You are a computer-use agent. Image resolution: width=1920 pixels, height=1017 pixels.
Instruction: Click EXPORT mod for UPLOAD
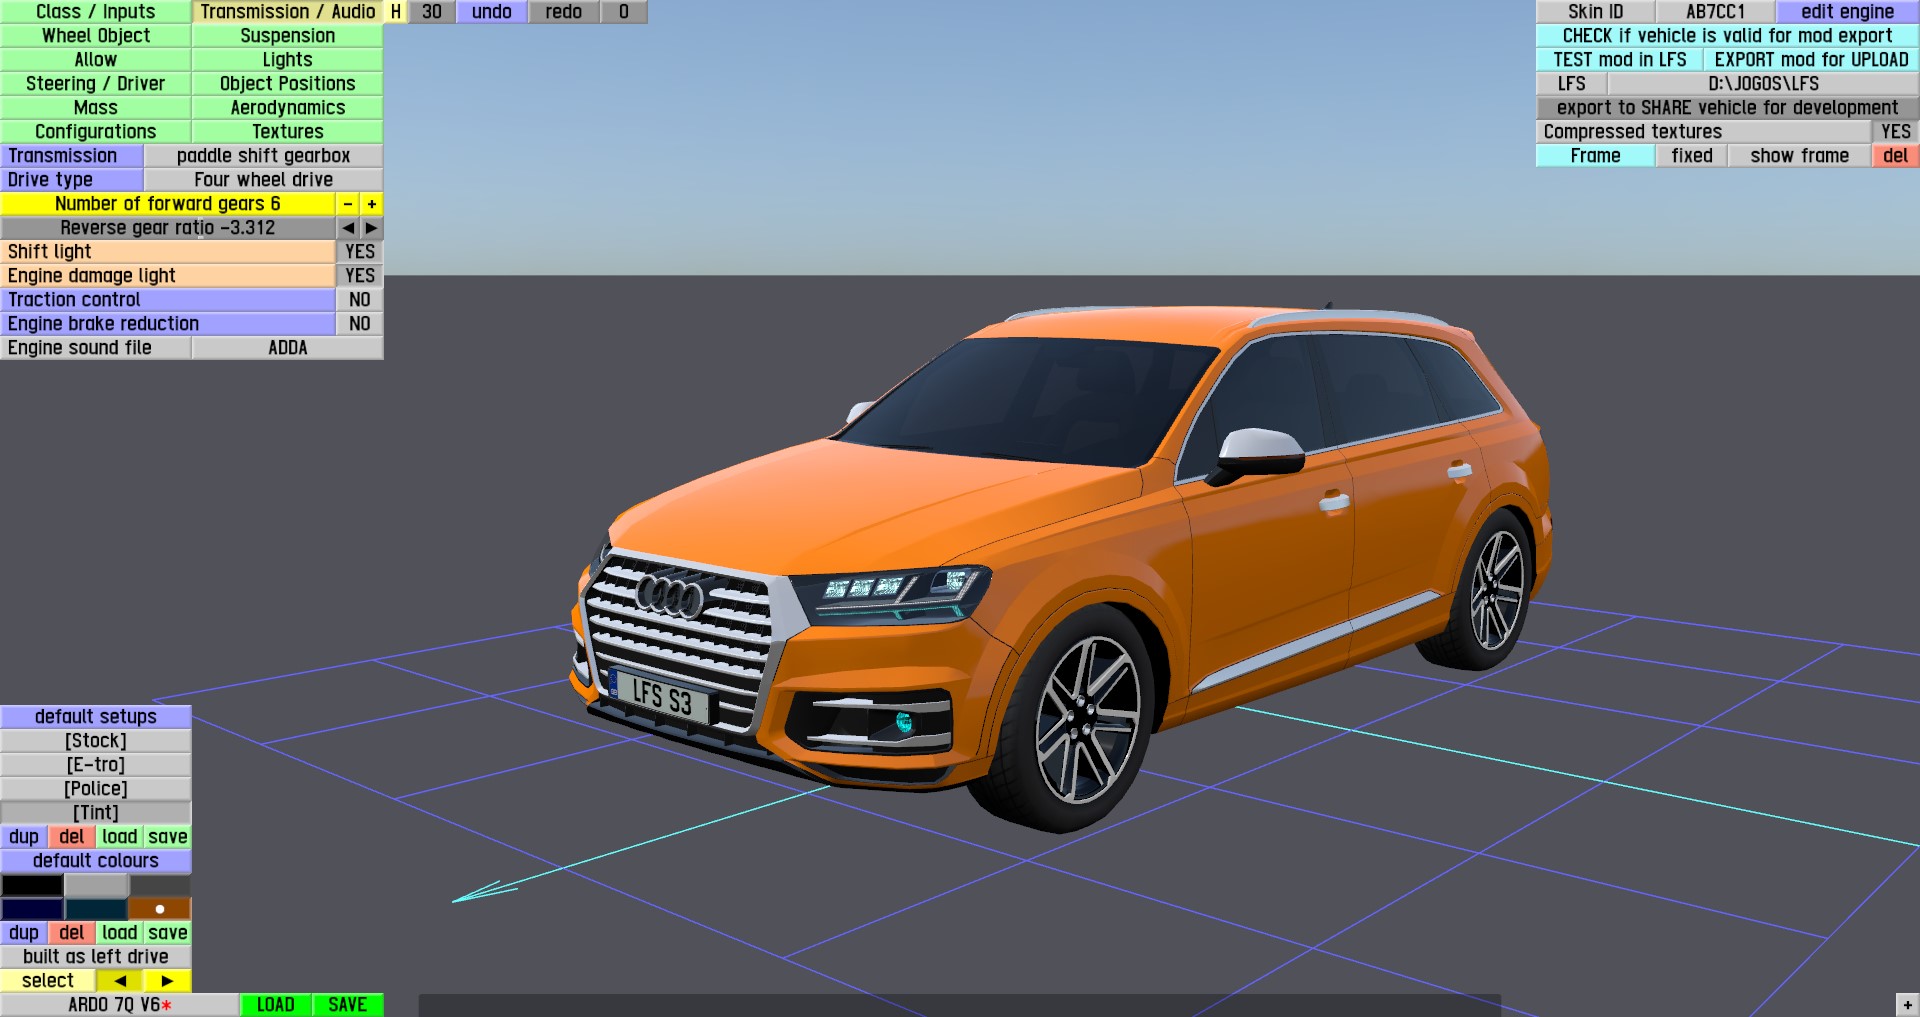coord(1812,60)
